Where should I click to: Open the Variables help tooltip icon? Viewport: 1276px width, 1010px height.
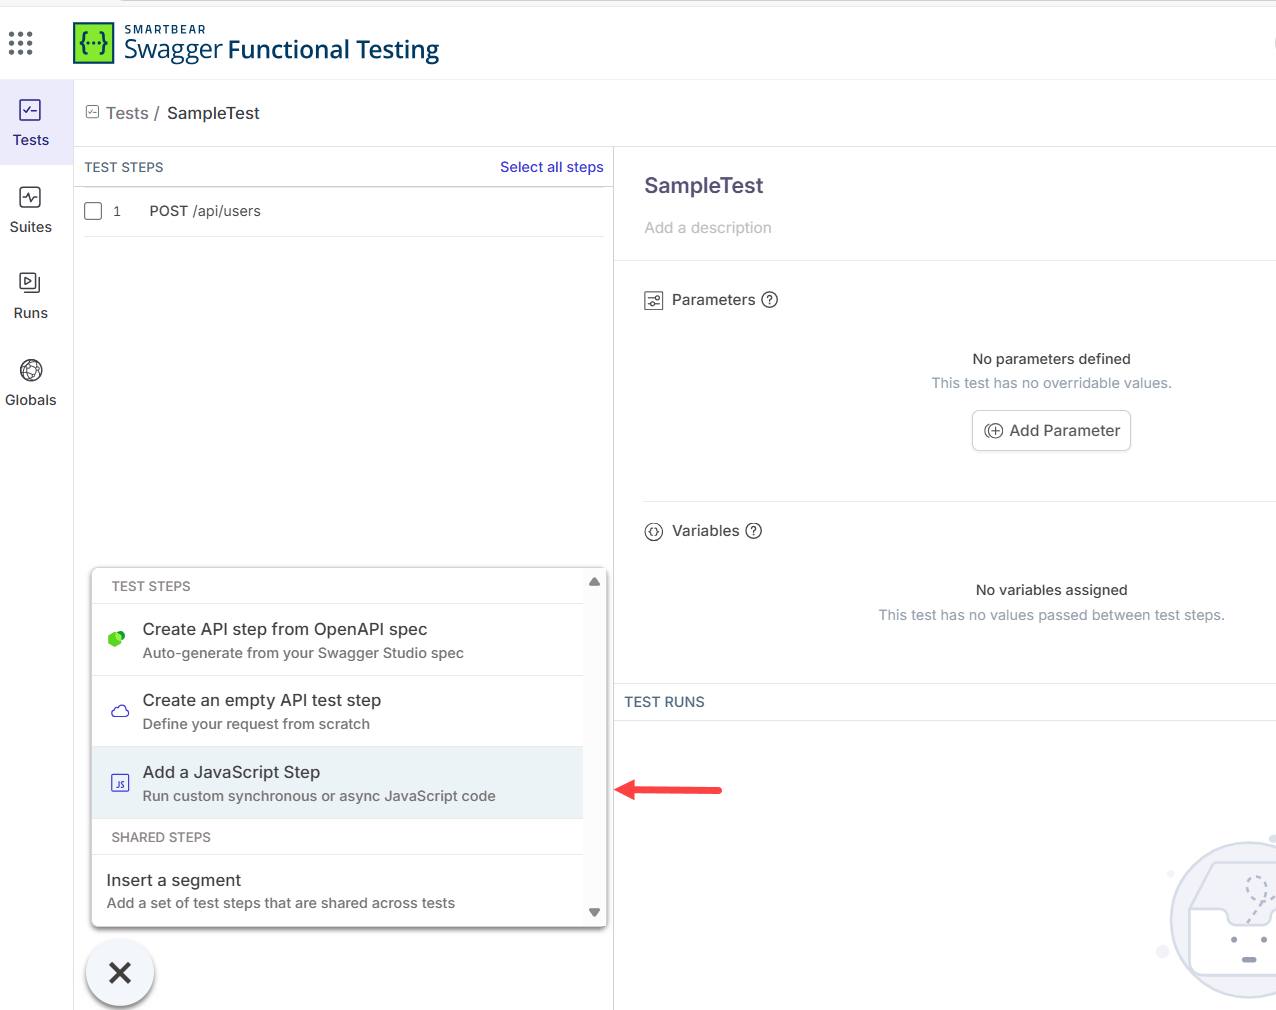[x=754, y=531]
